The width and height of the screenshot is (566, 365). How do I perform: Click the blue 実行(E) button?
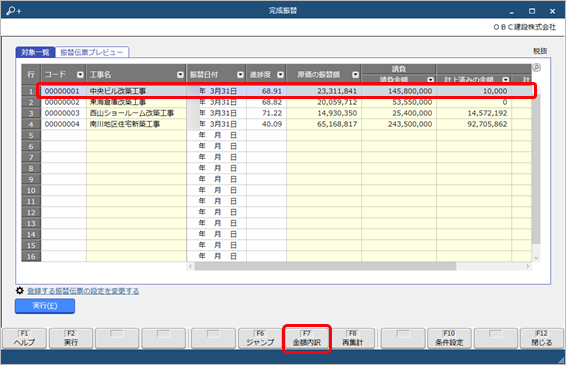pos(45,306)
